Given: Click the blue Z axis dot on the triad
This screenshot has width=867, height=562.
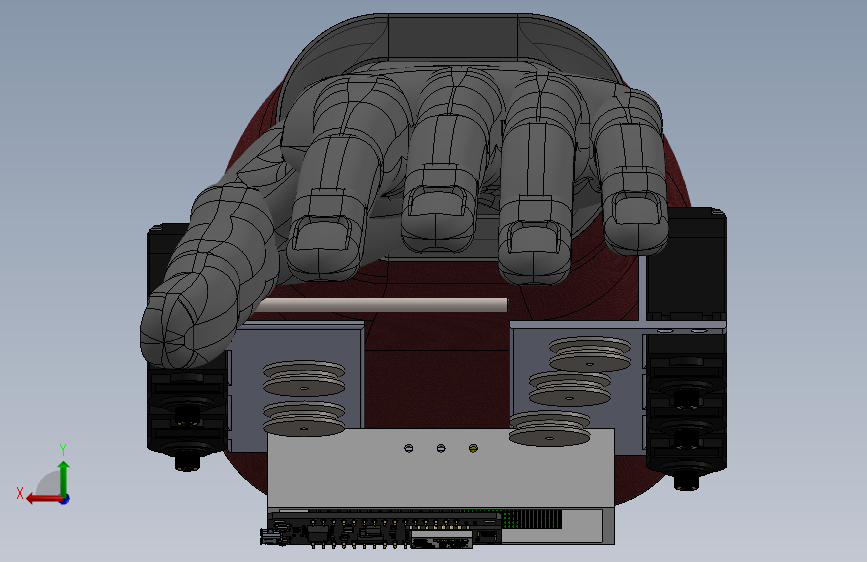Looking at the screenshot, I should (65, 499).
